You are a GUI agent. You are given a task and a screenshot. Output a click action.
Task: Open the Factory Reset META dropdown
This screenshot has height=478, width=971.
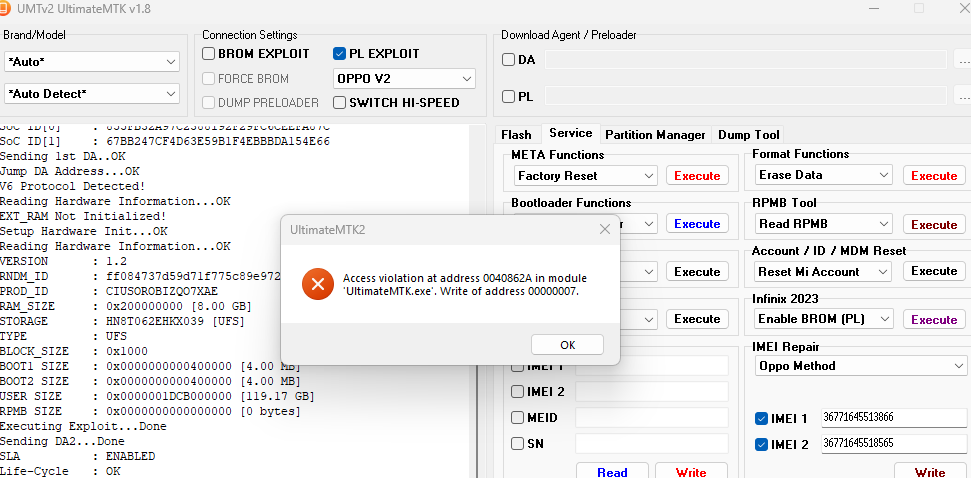tap(586, 176)
